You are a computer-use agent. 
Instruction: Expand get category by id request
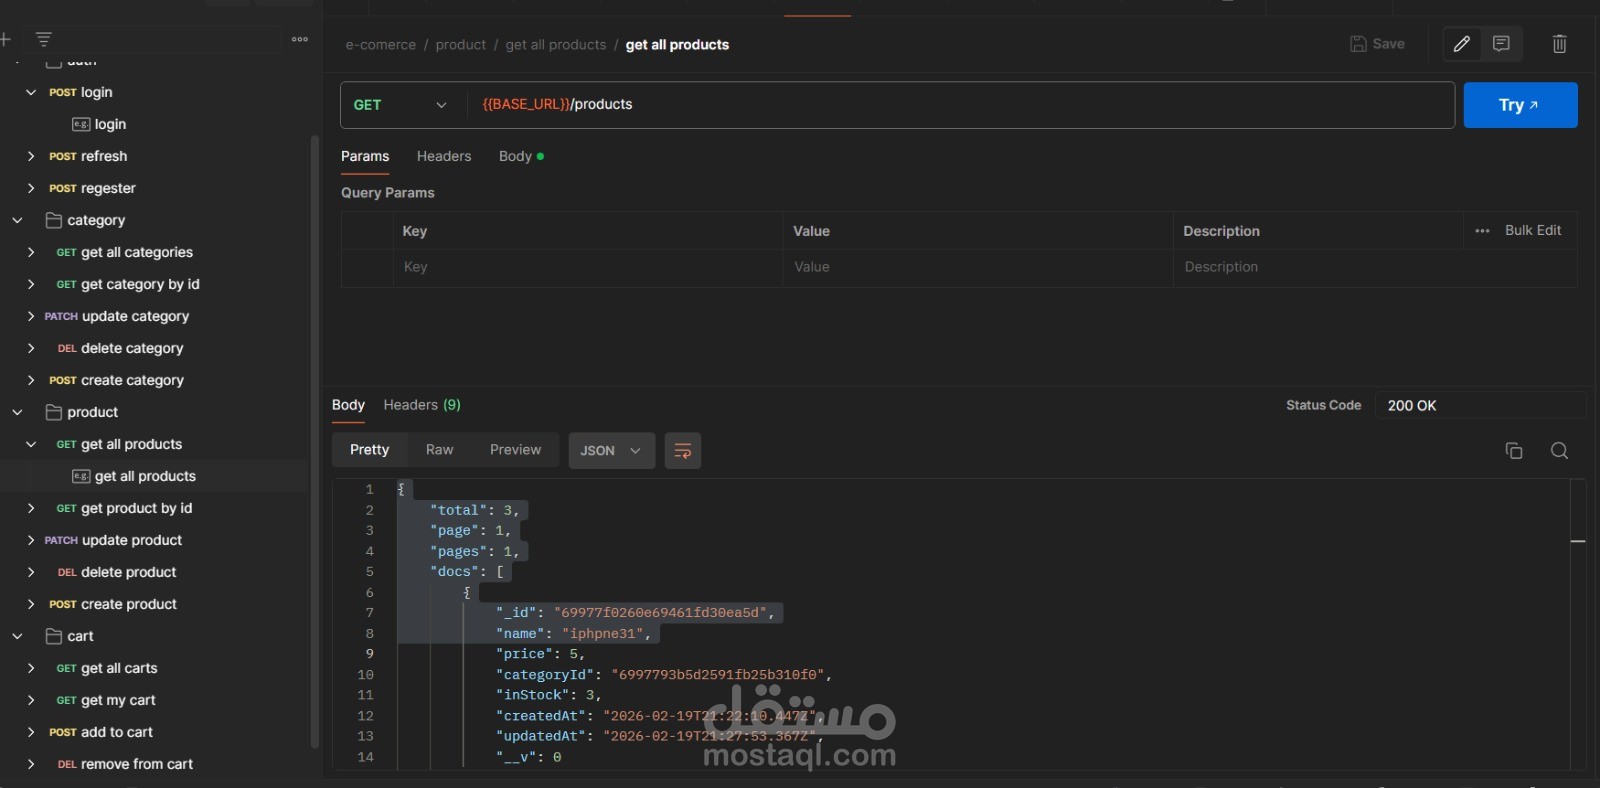[31, 284]
